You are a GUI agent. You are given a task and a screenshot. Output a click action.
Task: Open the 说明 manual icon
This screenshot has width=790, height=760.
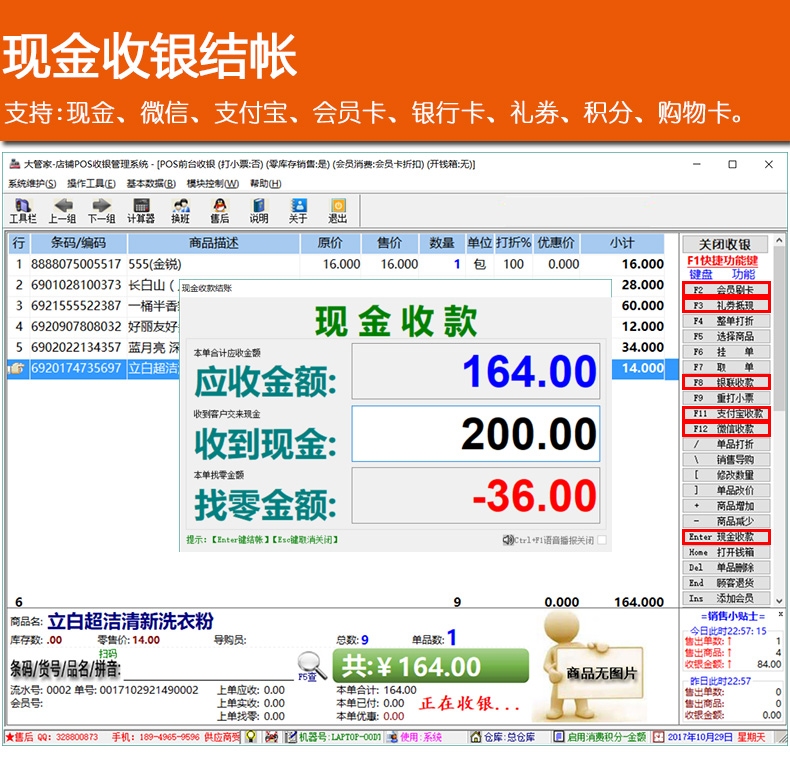[x=258, y=211]
